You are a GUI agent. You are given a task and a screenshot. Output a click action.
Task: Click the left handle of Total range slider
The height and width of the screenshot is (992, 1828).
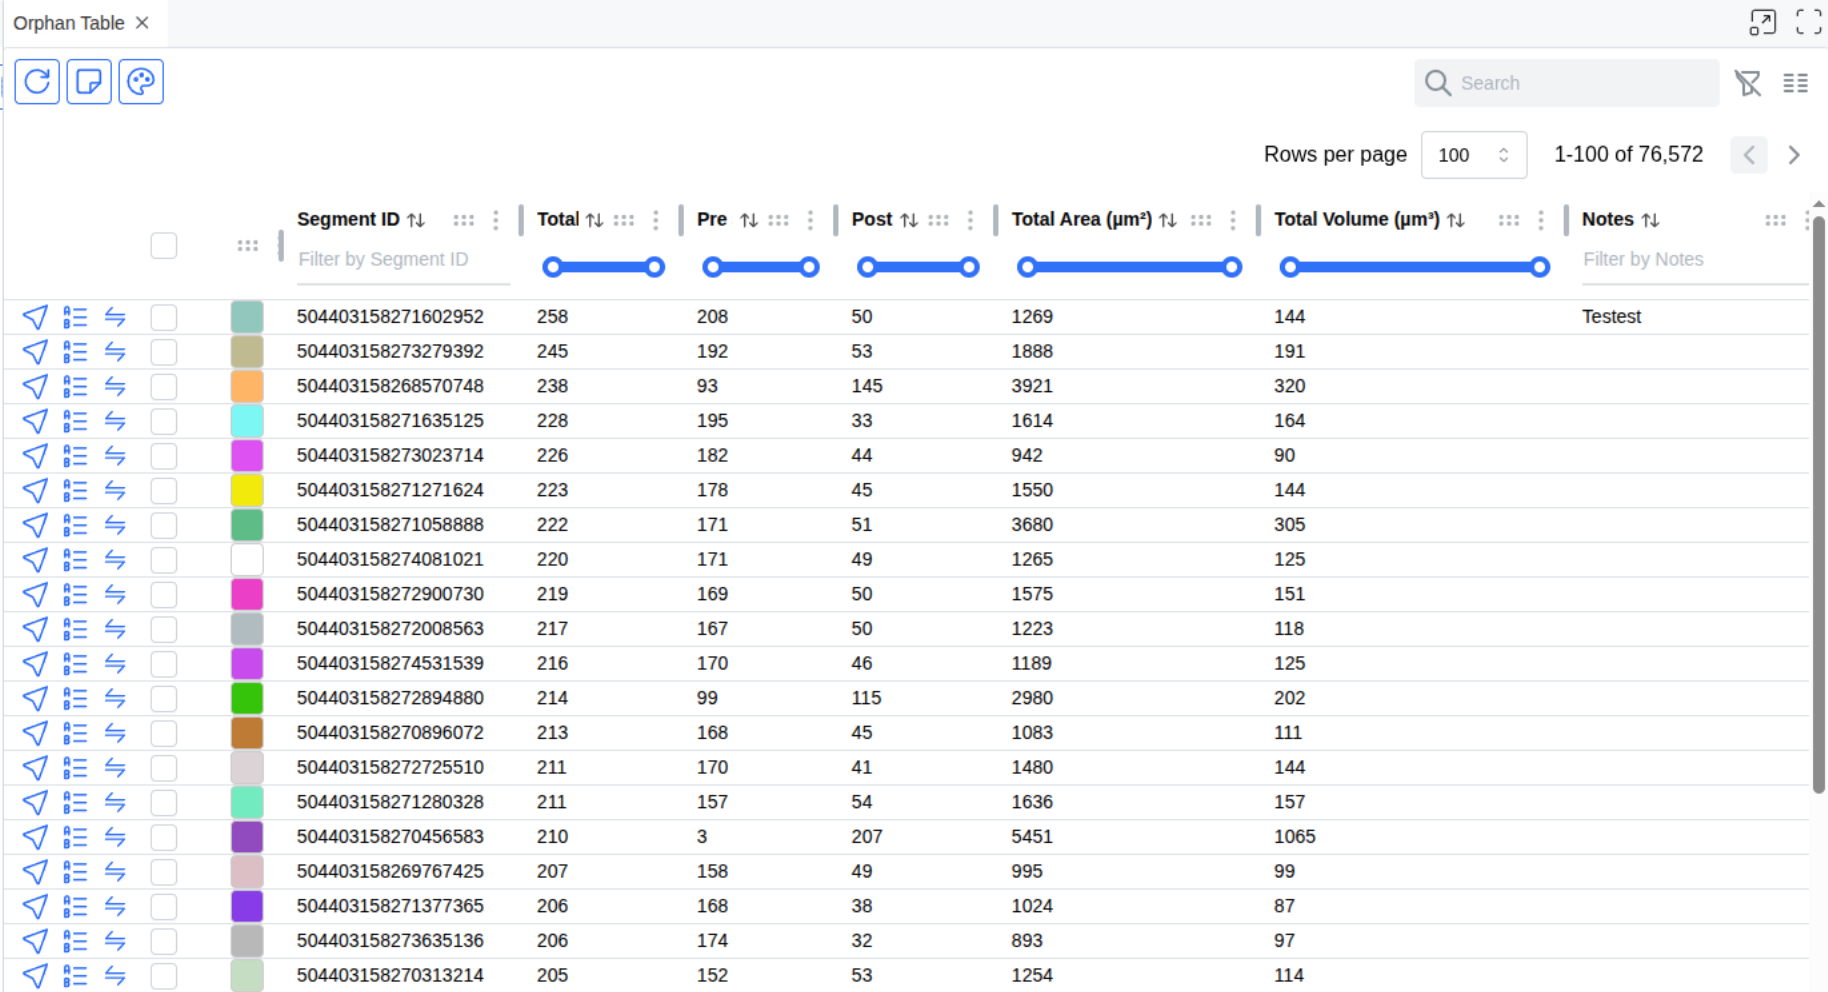click(x=552, y=267)
